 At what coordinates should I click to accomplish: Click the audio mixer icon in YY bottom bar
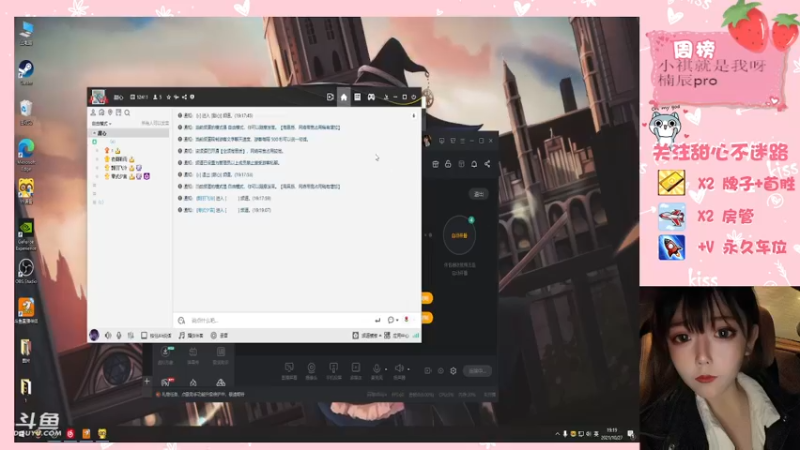(x=131, y=335)
